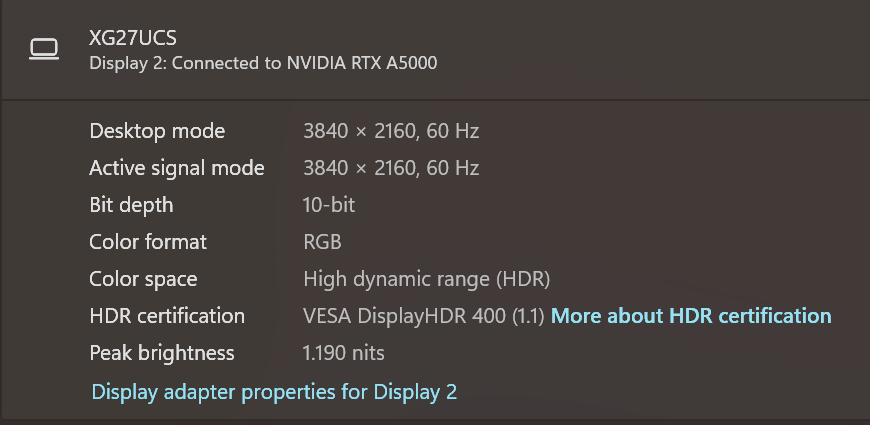Open 'Display adapter properties for Display 2'
This screenshot has height=425, width=870.
pyautogui.click(x=274, y=392)
